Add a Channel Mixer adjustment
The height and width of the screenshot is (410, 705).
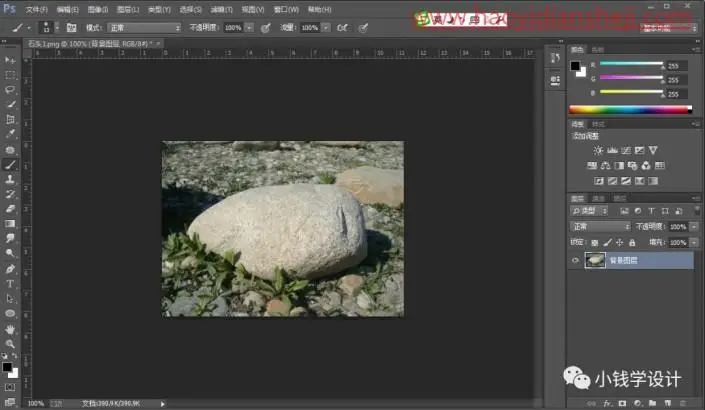coord(646,165)
